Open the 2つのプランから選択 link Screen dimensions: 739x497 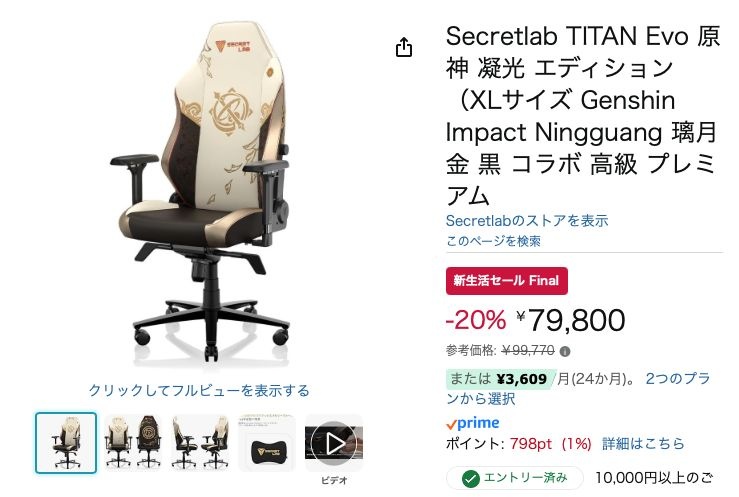579,389
